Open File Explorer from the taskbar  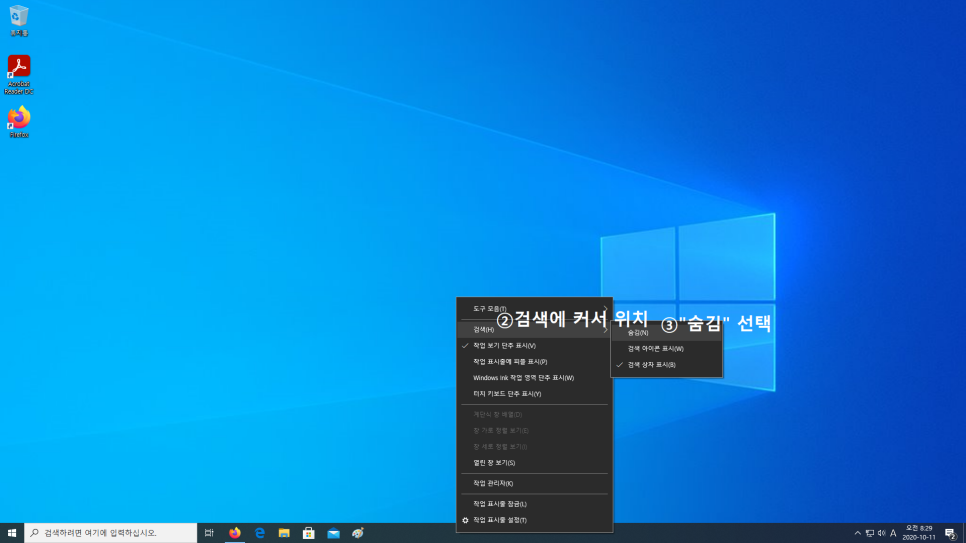coord(284,533)
